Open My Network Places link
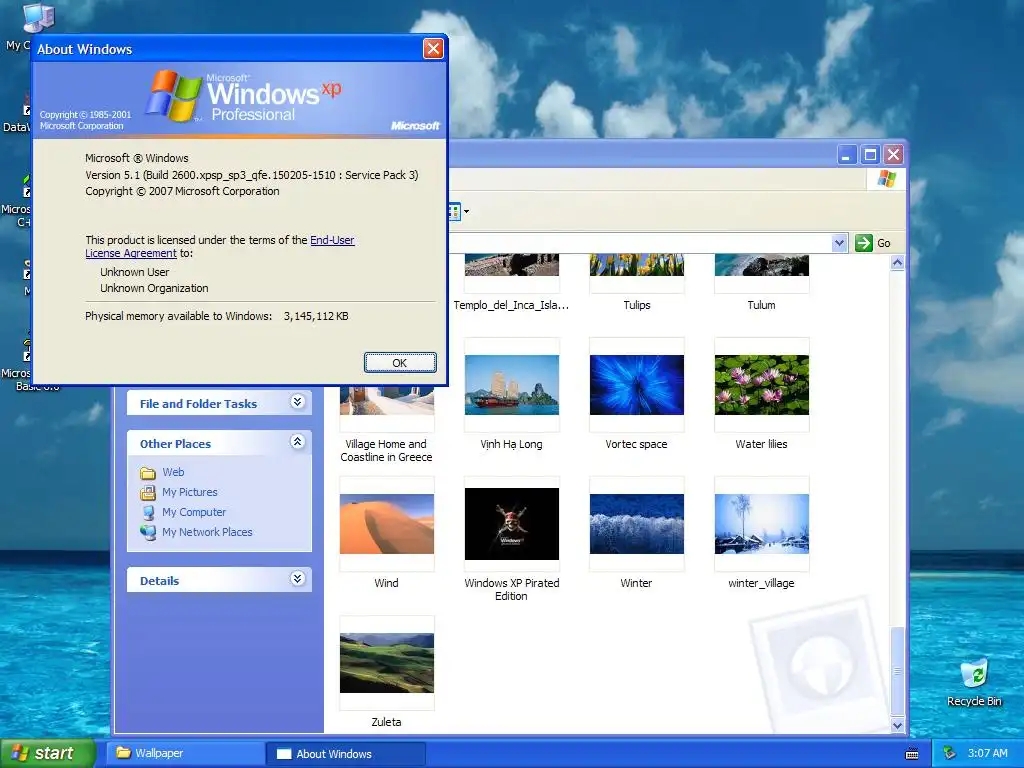Viewport: 1024px width, 768px height. pyautogui.click(x=207, y=532)
